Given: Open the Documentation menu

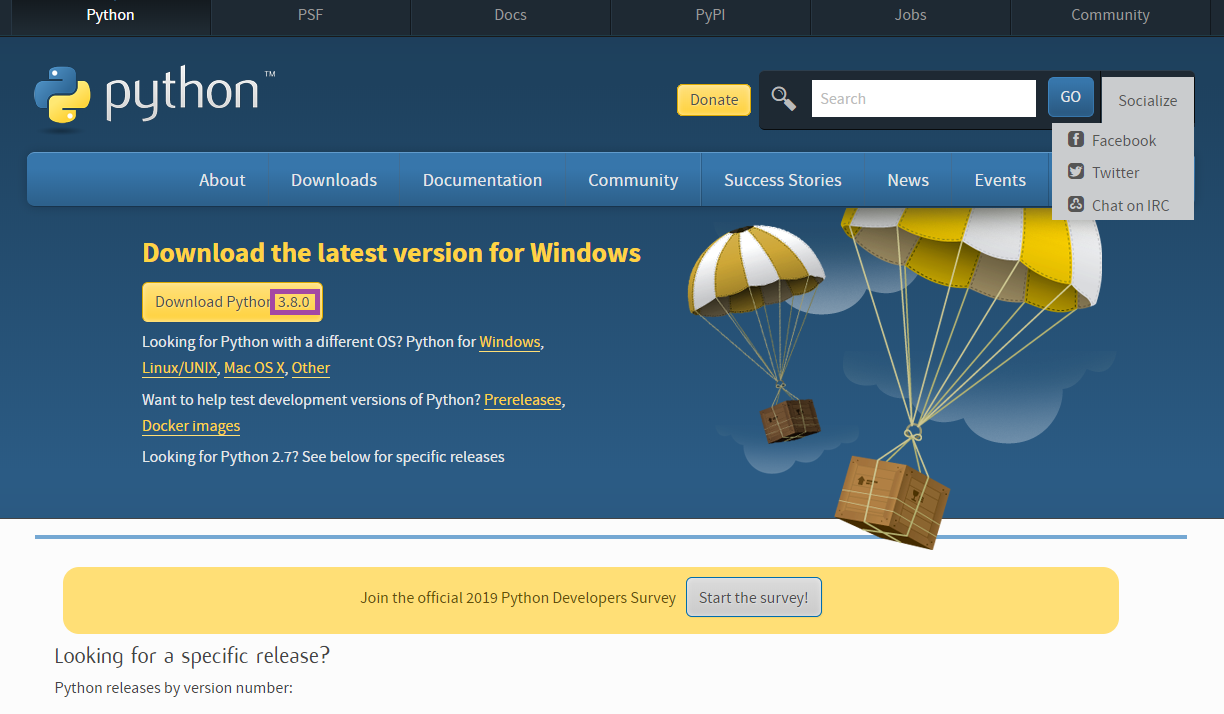Looking at the screenshot, I should (x=482, y=180).
